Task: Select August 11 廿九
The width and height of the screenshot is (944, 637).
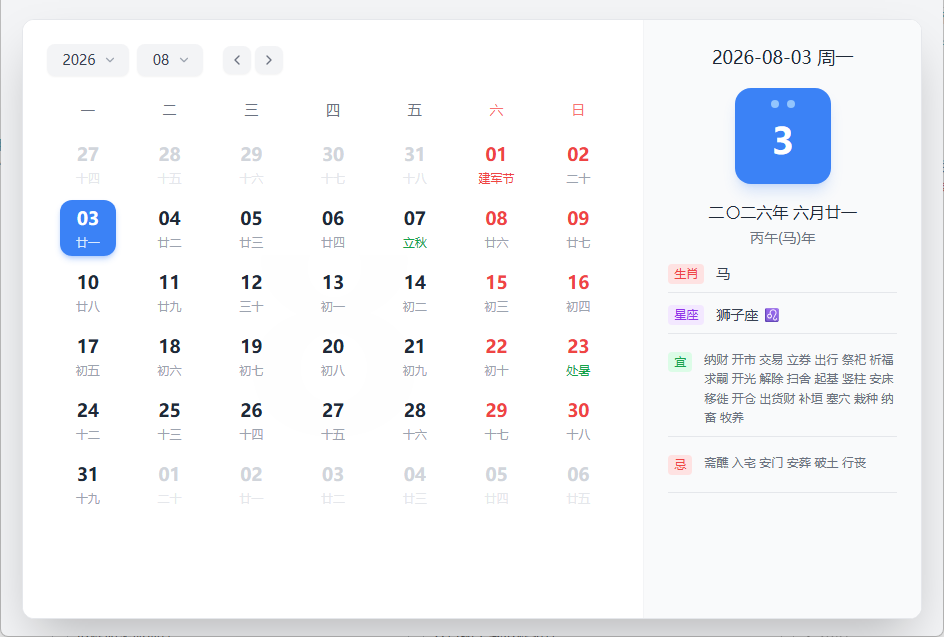Action: pos(170,292)
